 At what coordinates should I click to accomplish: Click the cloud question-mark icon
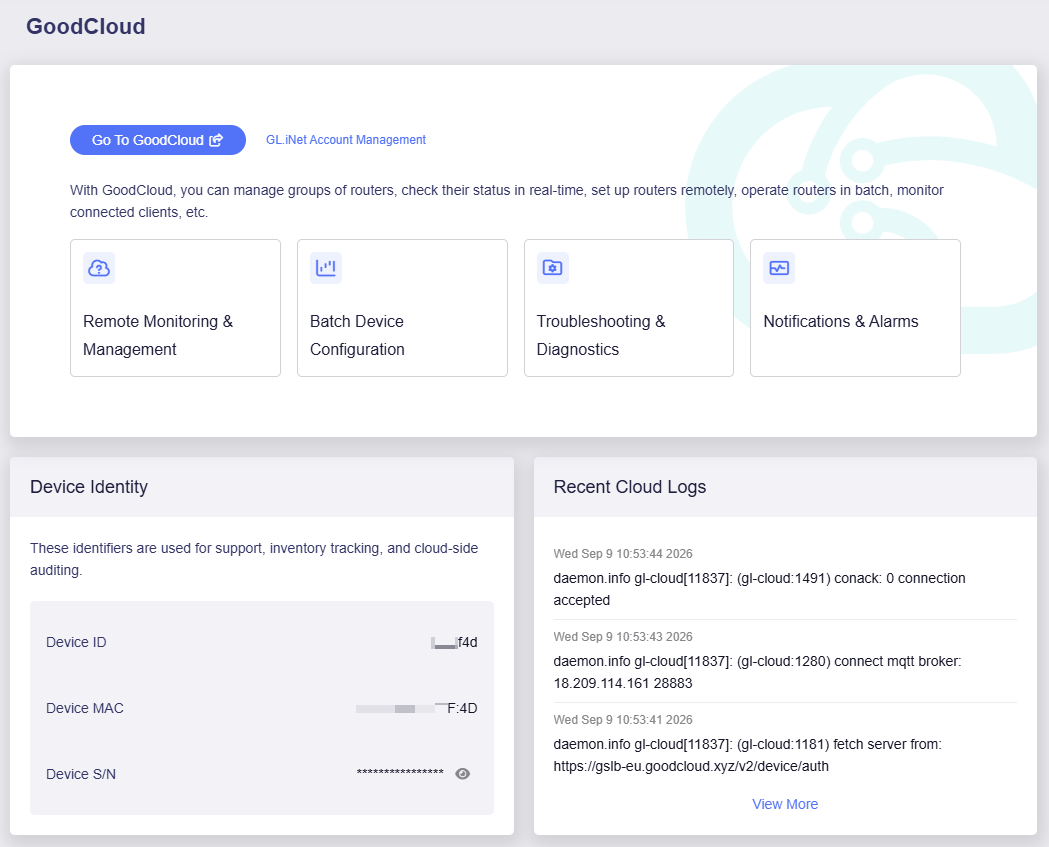(x=99, y=268)
